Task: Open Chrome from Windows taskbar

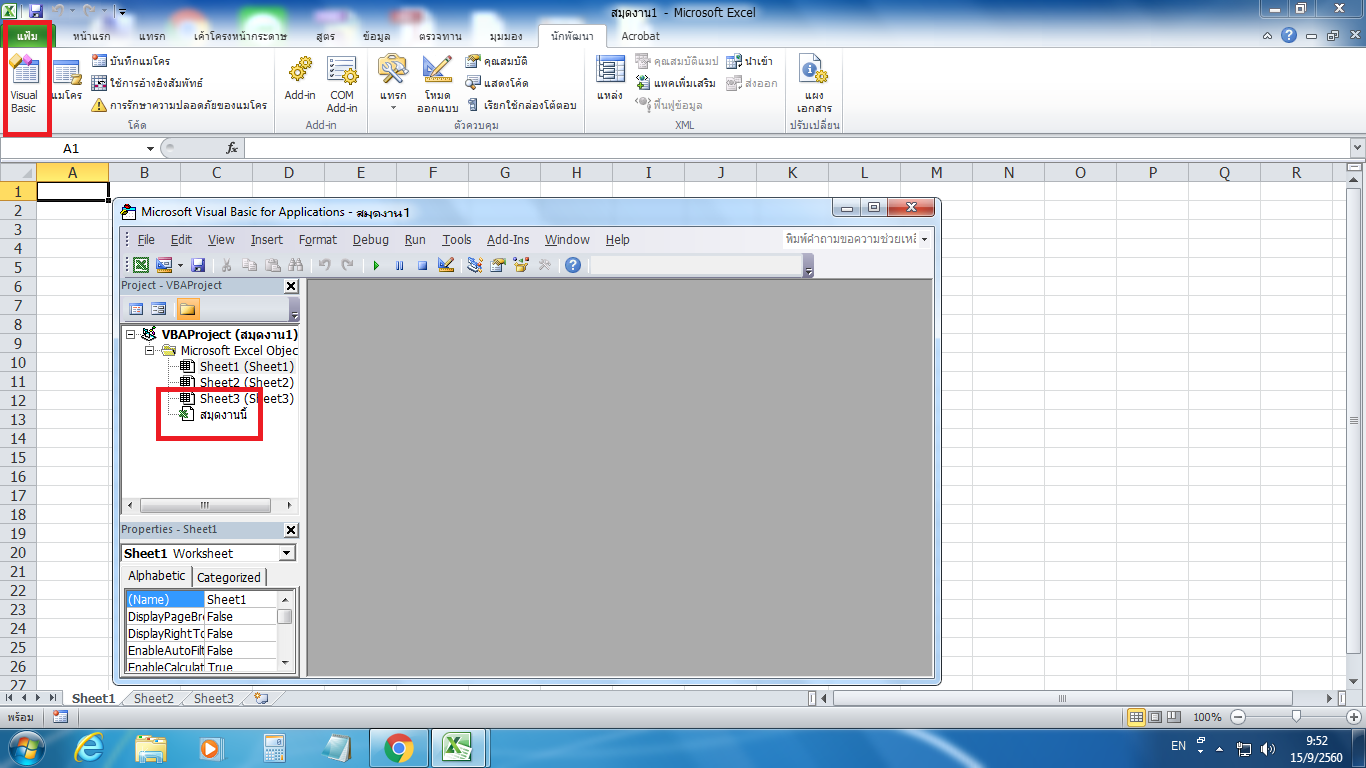Action: tap(399, 748)
